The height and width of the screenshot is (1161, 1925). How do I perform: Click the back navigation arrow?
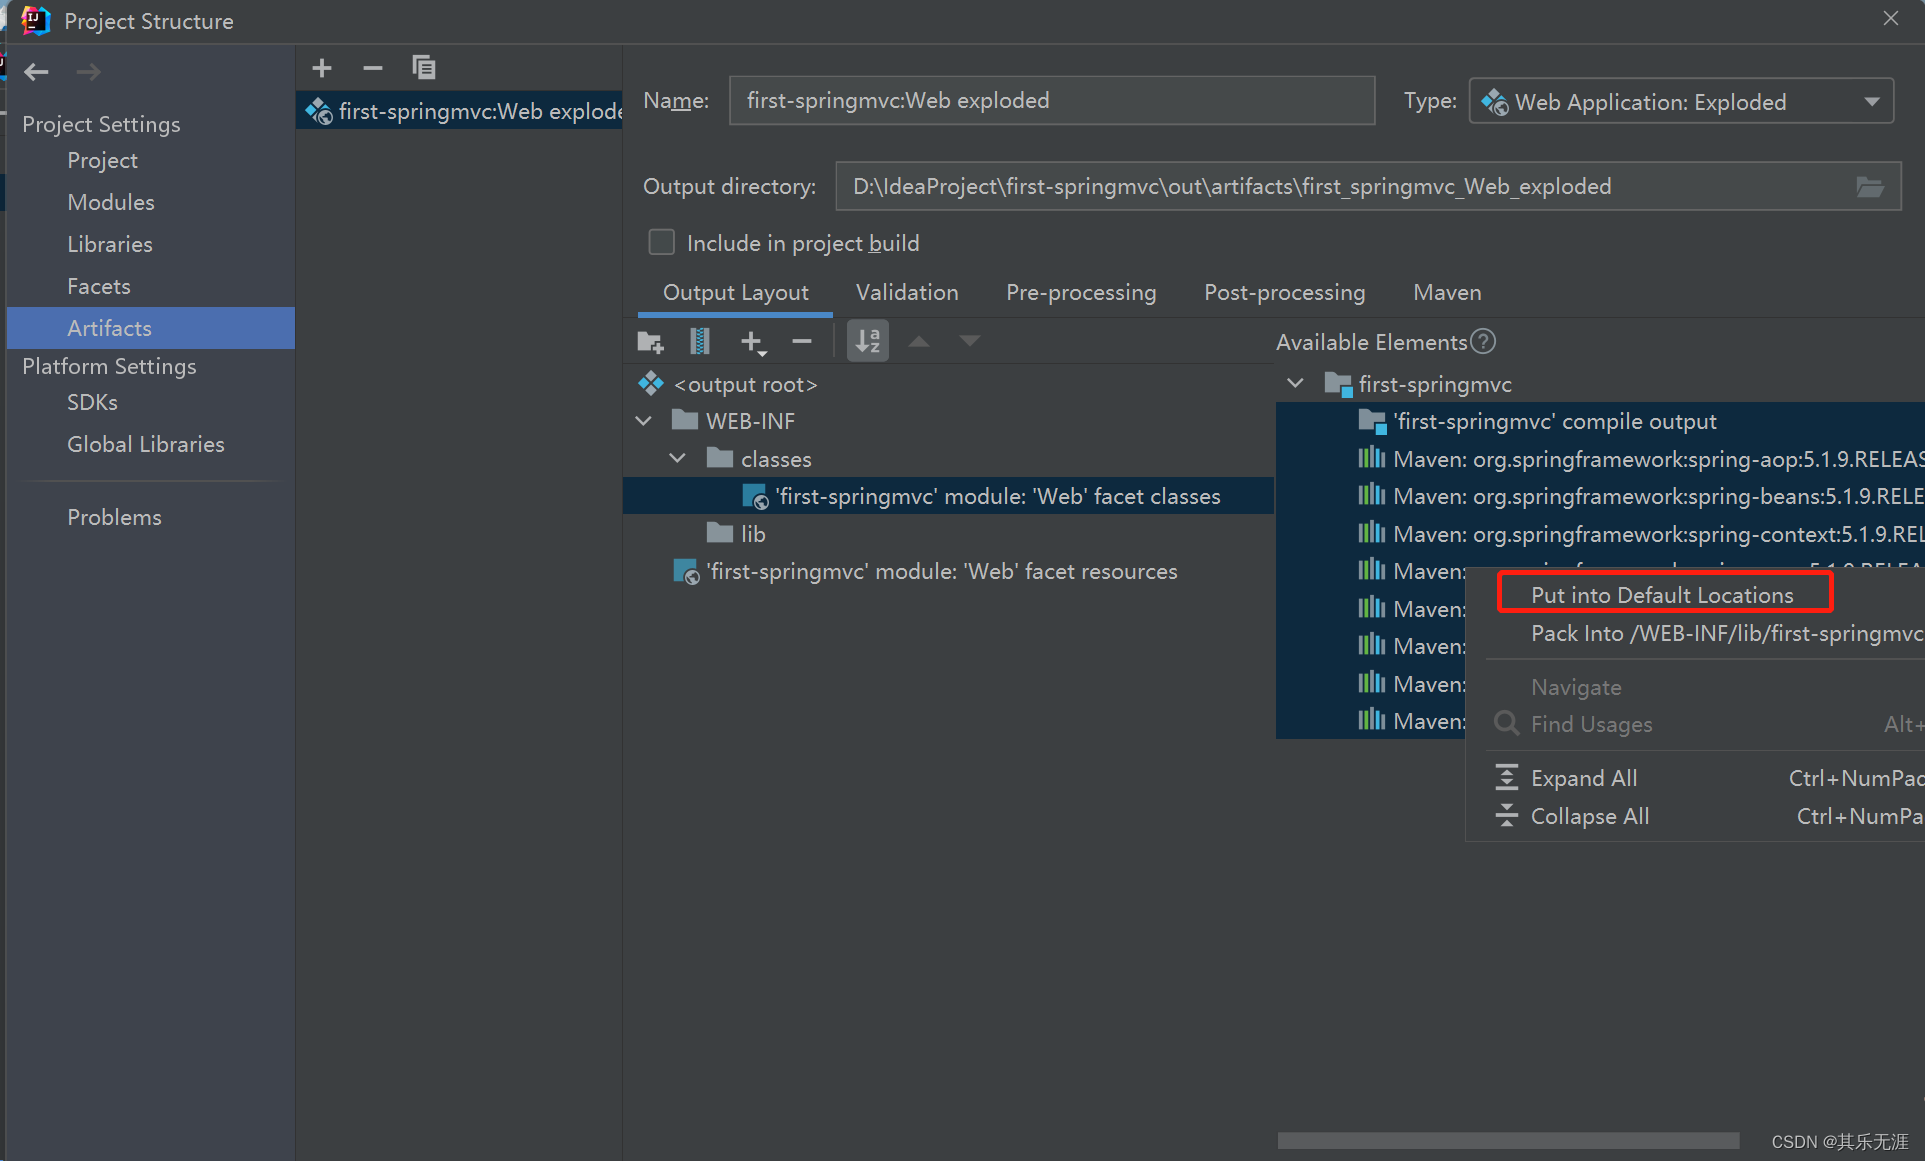36,71
